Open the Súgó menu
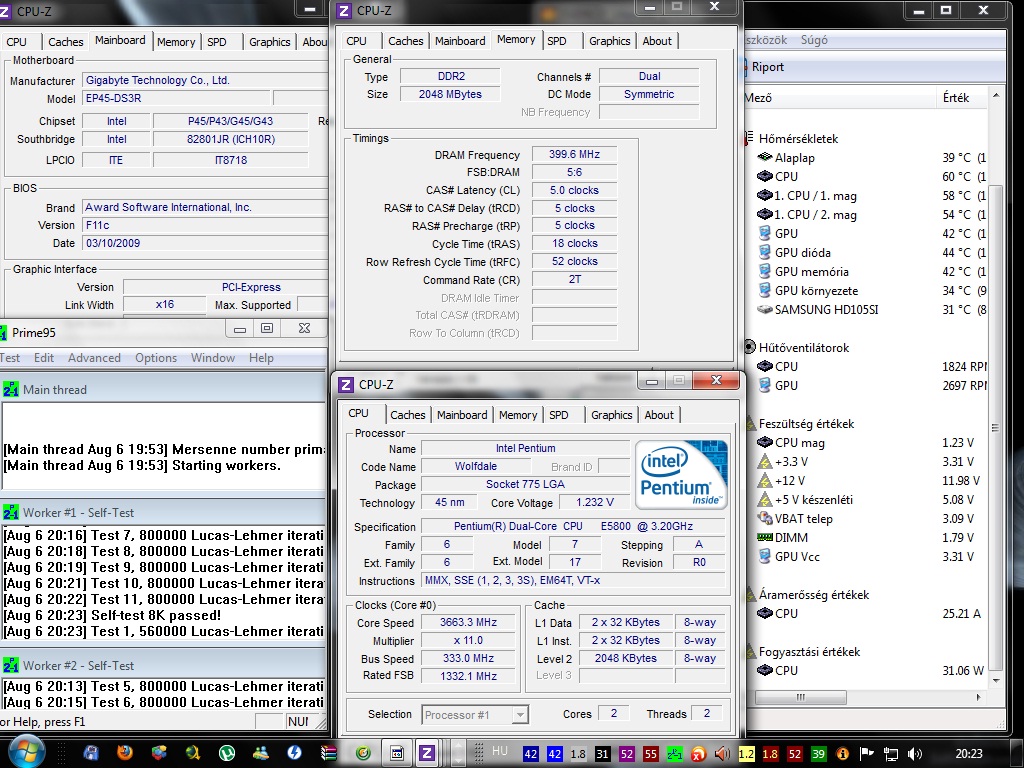 (814, 40)
